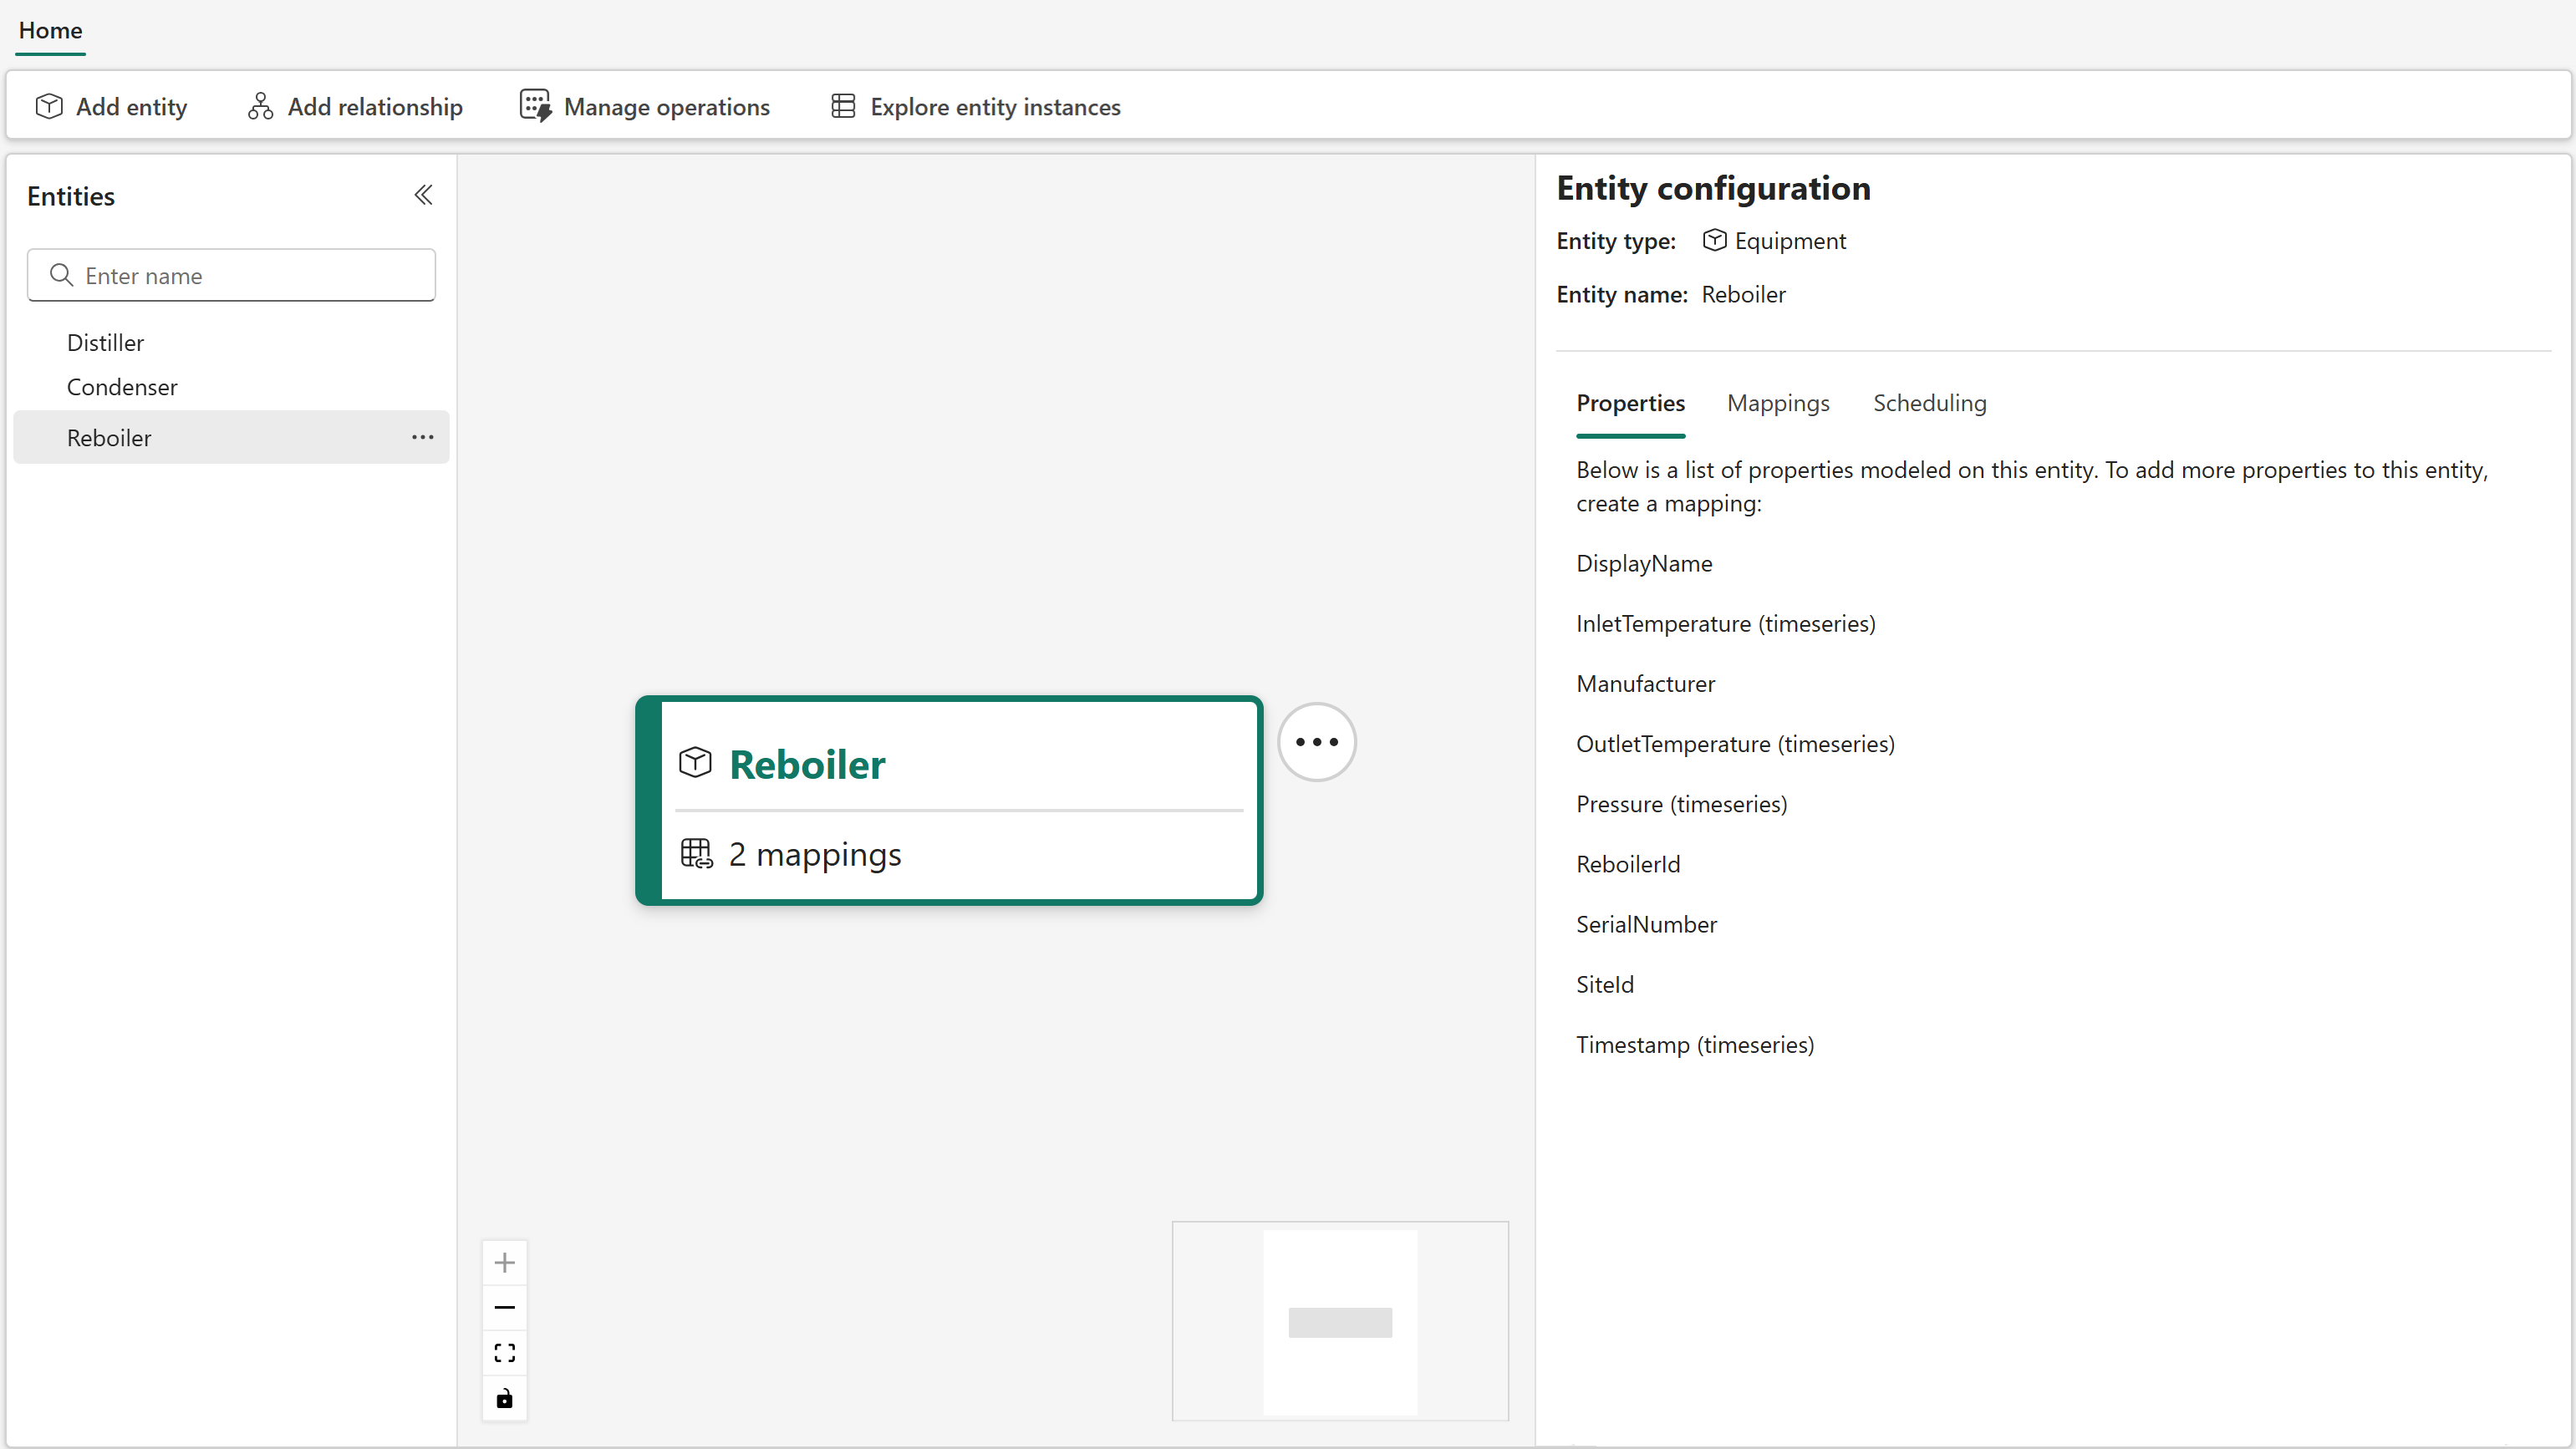Zoom in on the canvas
The image size is (2576, 1449).
(504, 1262)
